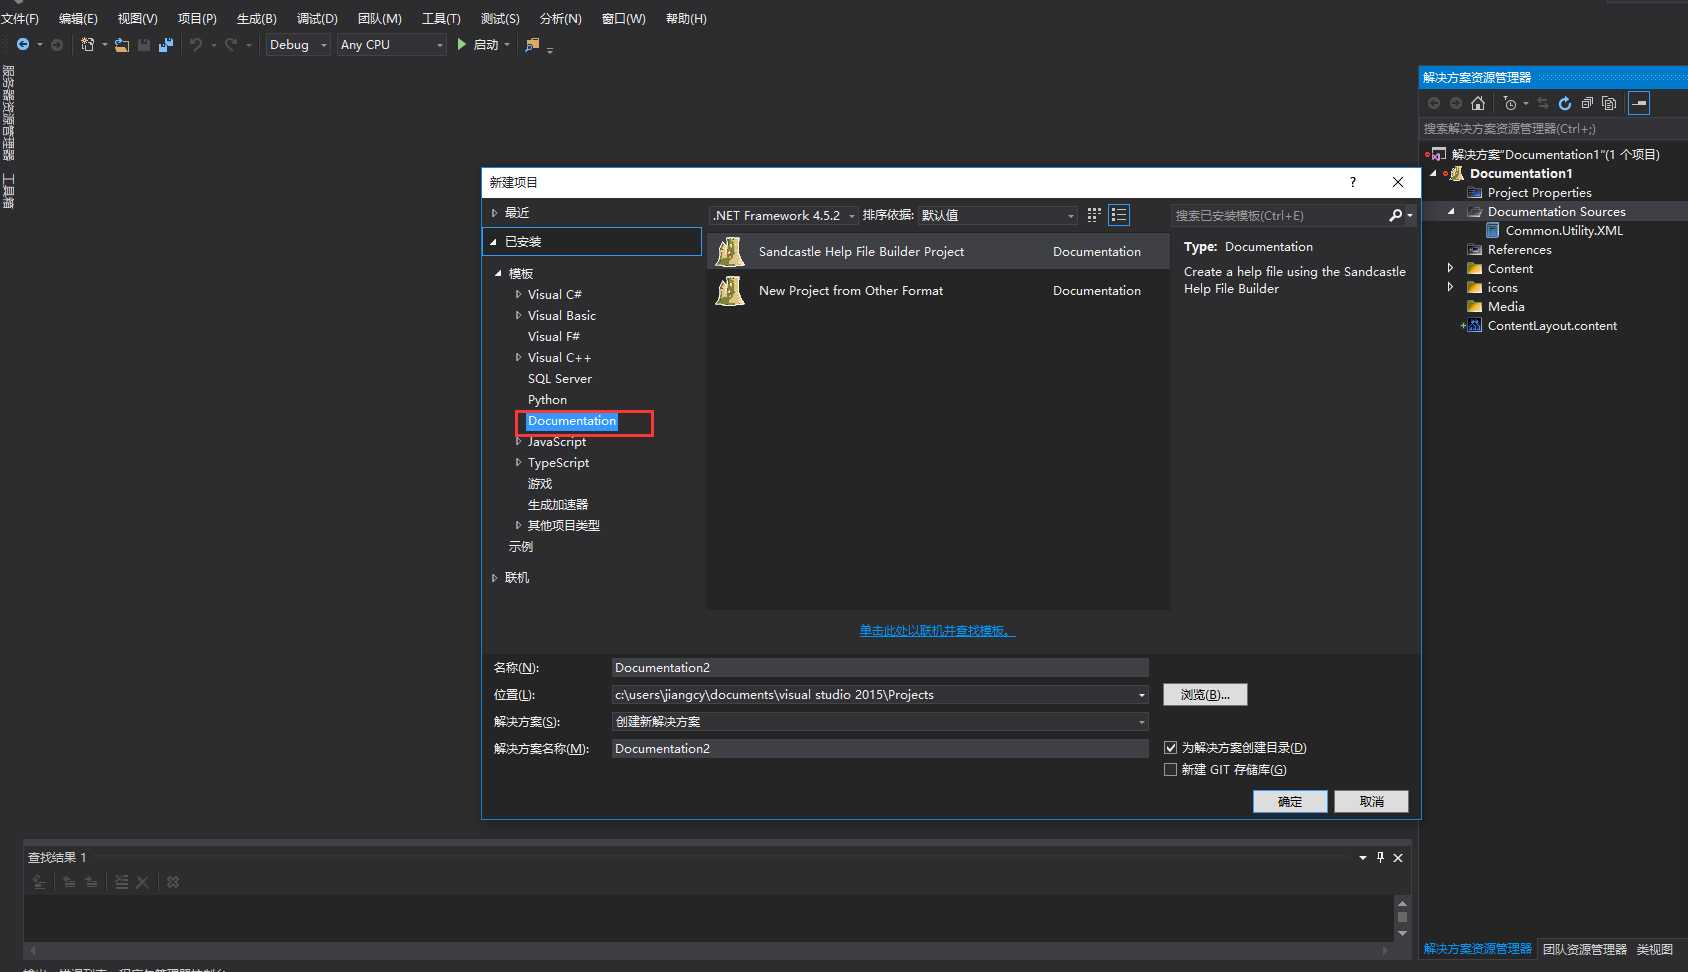Image resolution: width=1688 pixels, height=972 pixels.
Task: Click the Pending Changes Filter clock icon
Action: coord(1510,103)
